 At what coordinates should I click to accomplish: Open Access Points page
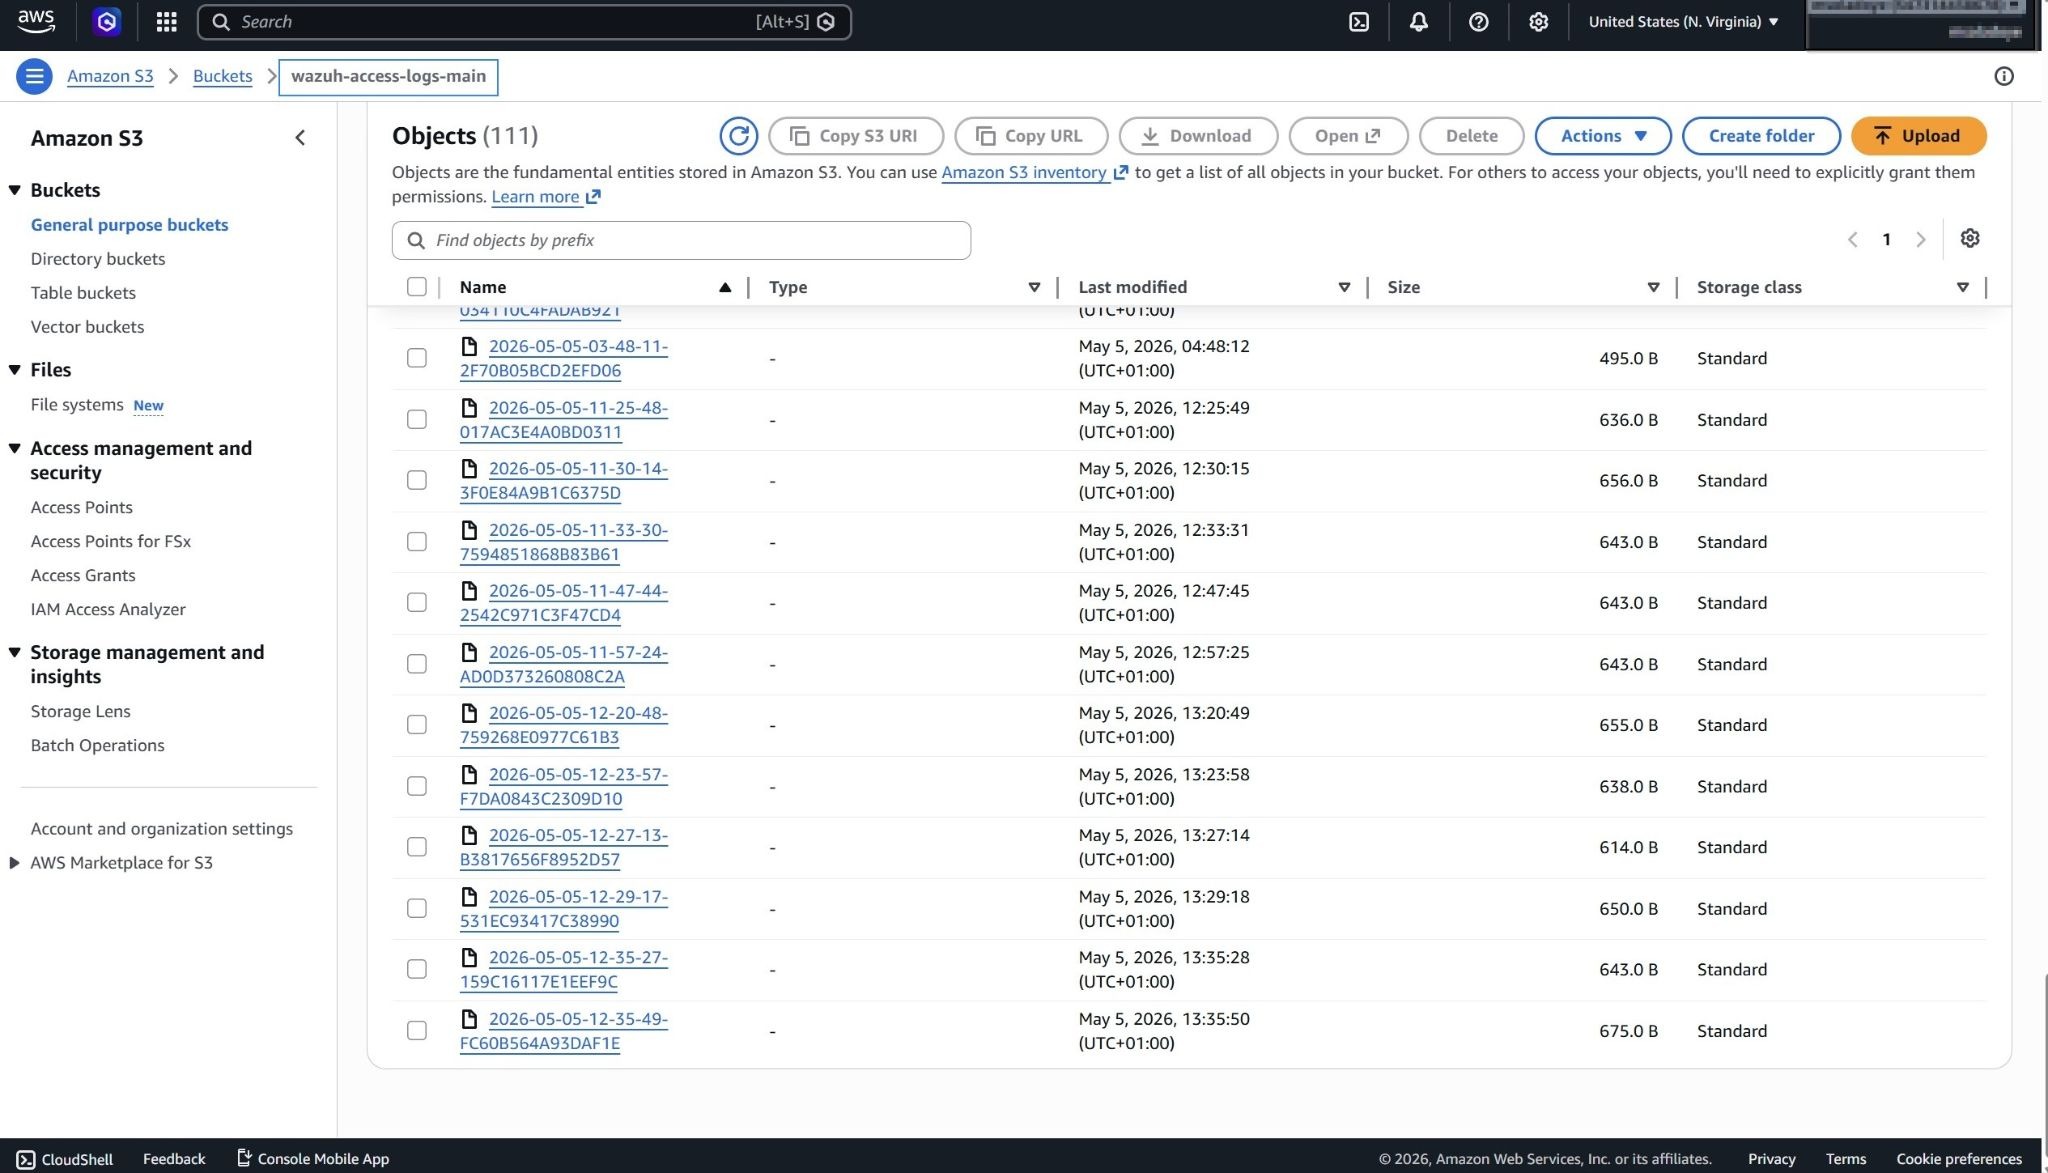coord(81,508)
